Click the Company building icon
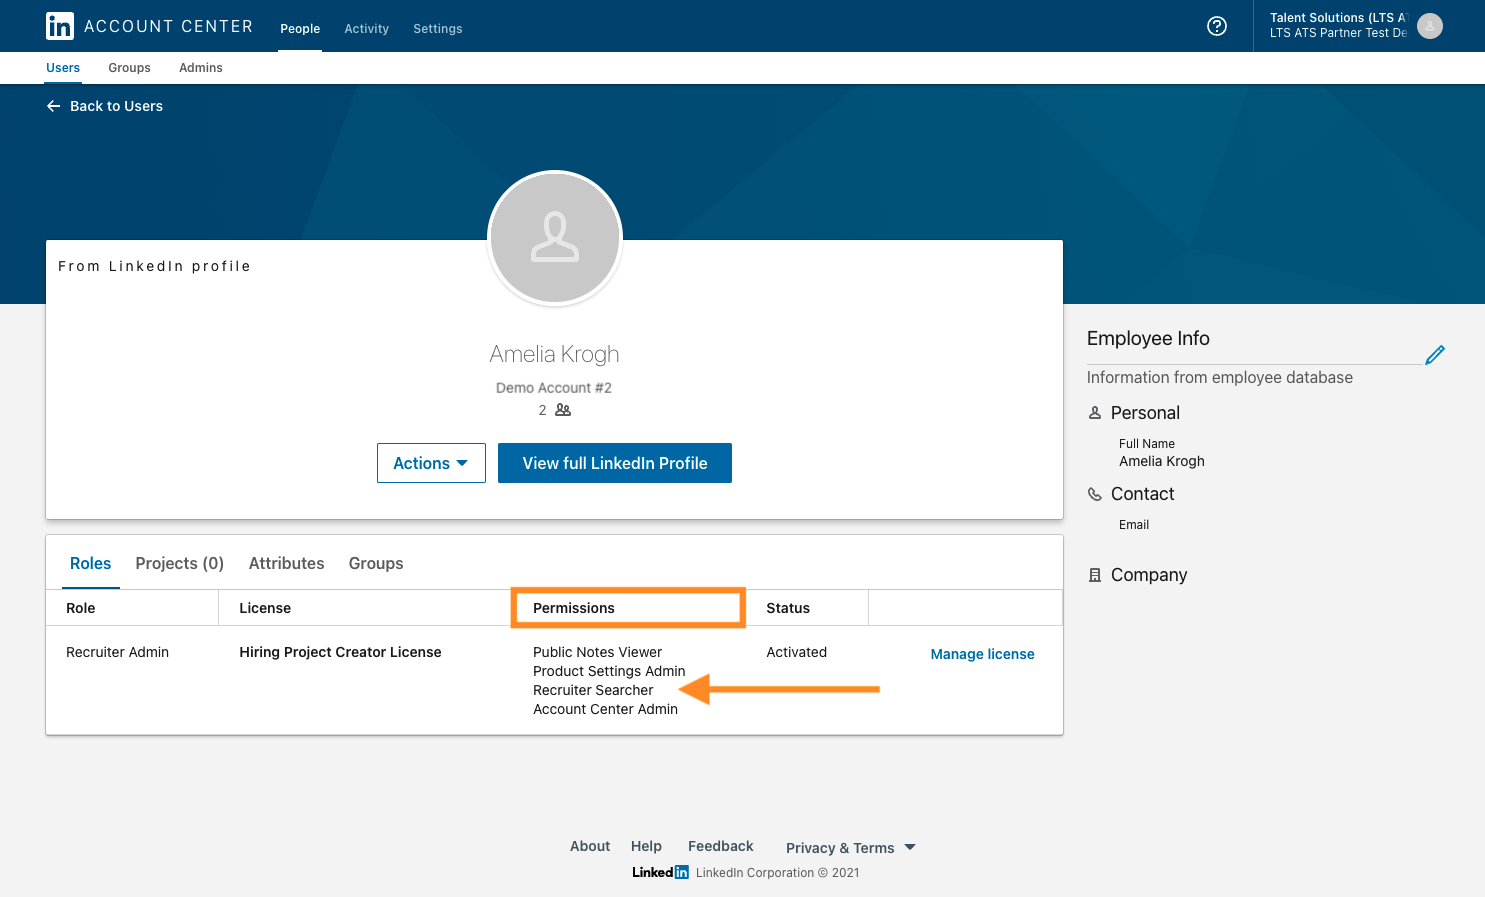1485x897 pixels. (x=1095, y=575)
